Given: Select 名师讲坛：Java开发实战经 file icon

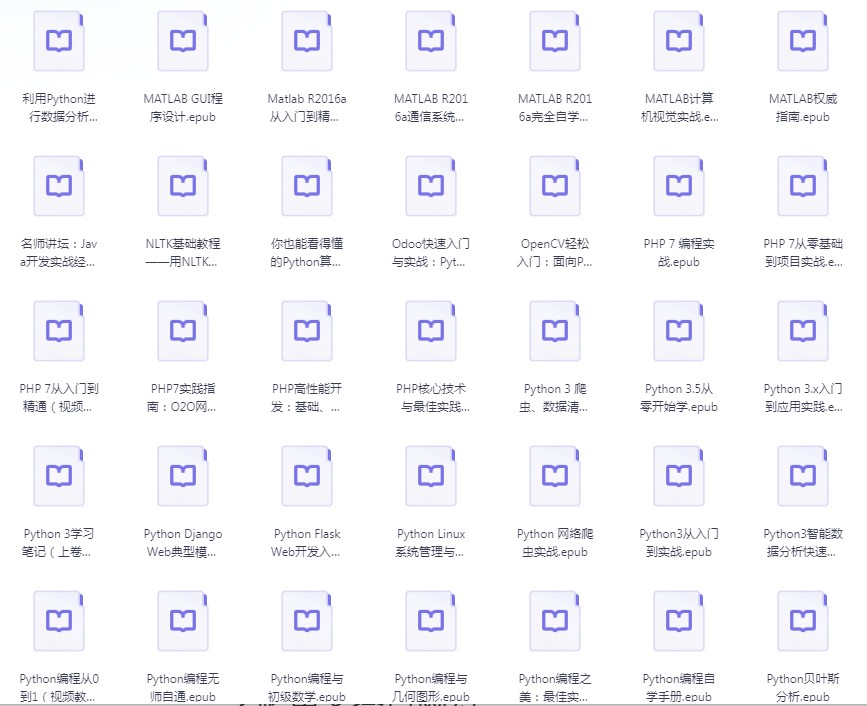Looking at the screenshot, I should click(x=59, y=186).
